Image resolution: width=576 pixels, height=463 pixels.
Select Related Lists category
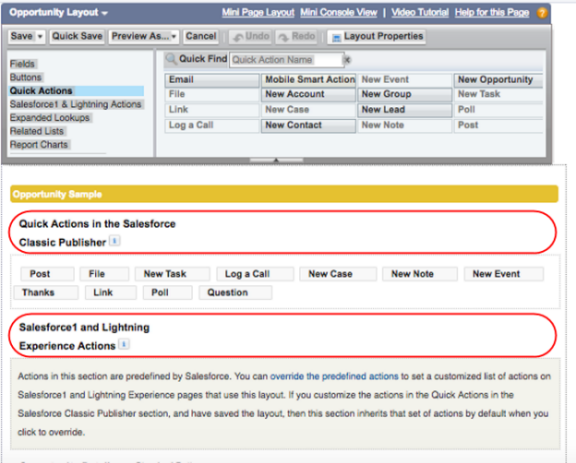click(37, 131)
